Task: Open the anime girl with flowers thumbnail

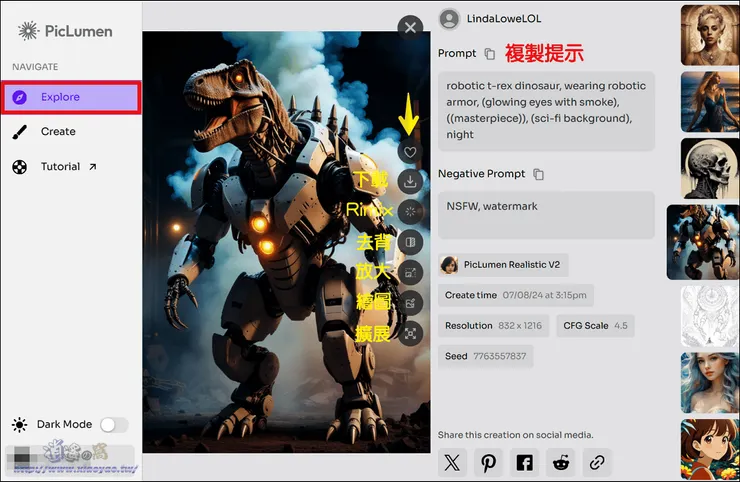Action: point(710,449)
